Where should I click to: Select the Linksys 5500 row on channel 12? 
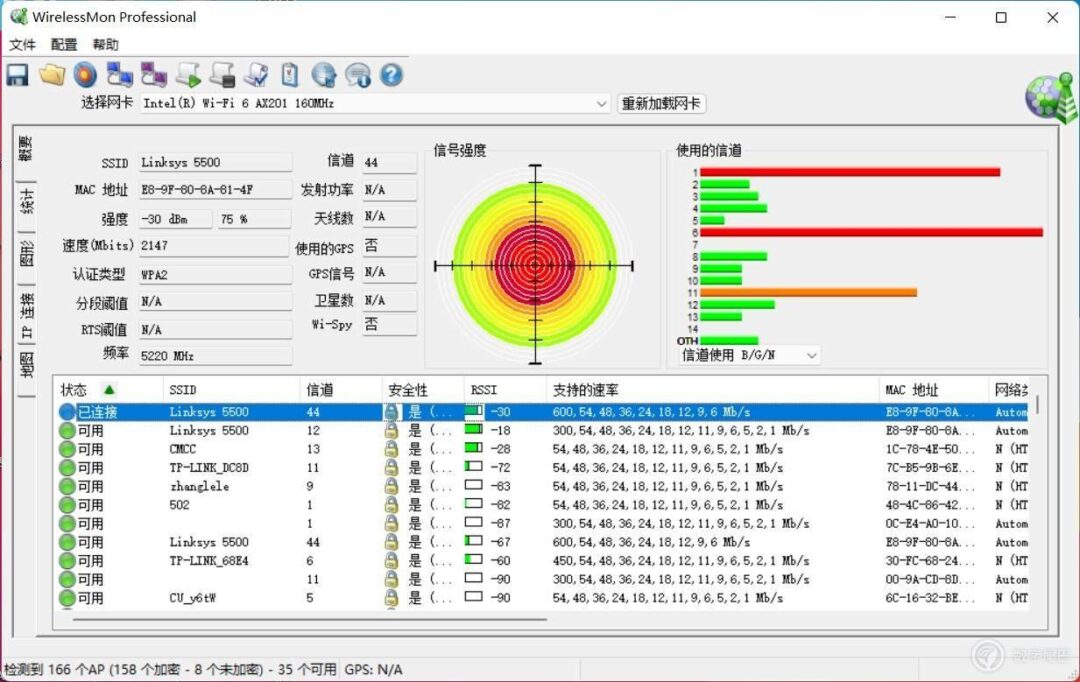[x=543, y=431]
